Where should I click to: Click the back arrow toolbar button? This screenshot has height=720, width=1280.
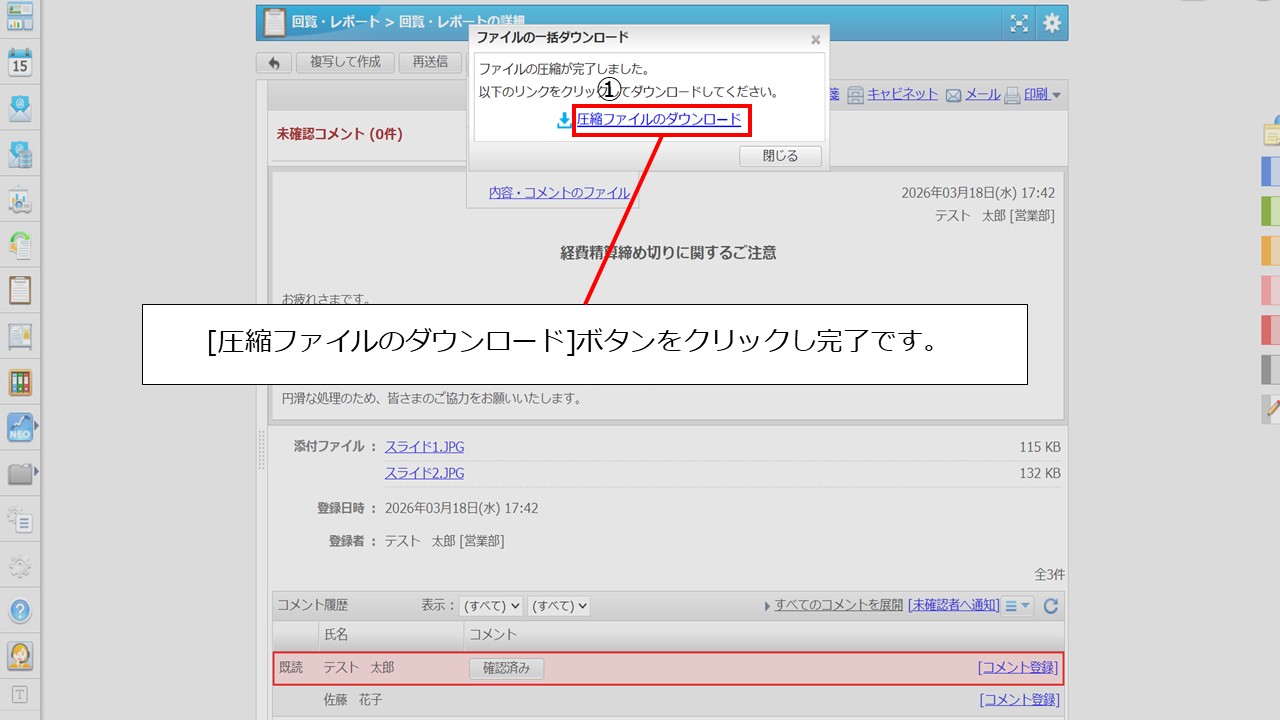[x=274, y=63]
